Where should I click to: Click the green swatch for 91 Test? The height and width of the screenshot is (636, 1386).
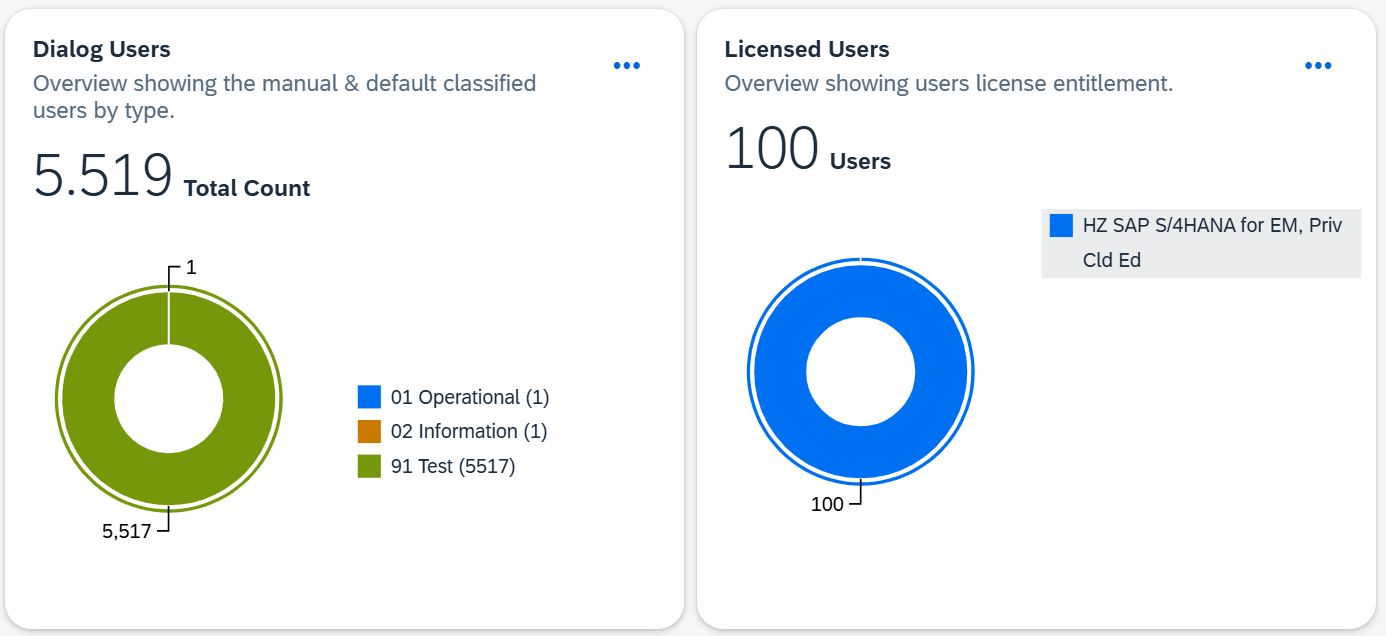(369, 466)
